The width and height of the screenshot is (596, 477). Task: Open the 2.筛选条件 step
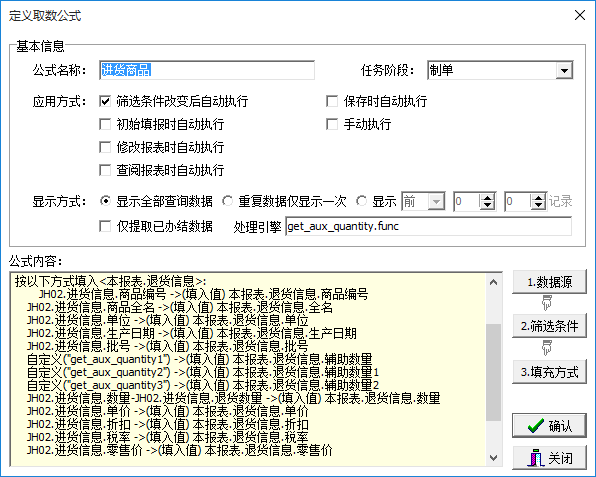coord(549,326)
